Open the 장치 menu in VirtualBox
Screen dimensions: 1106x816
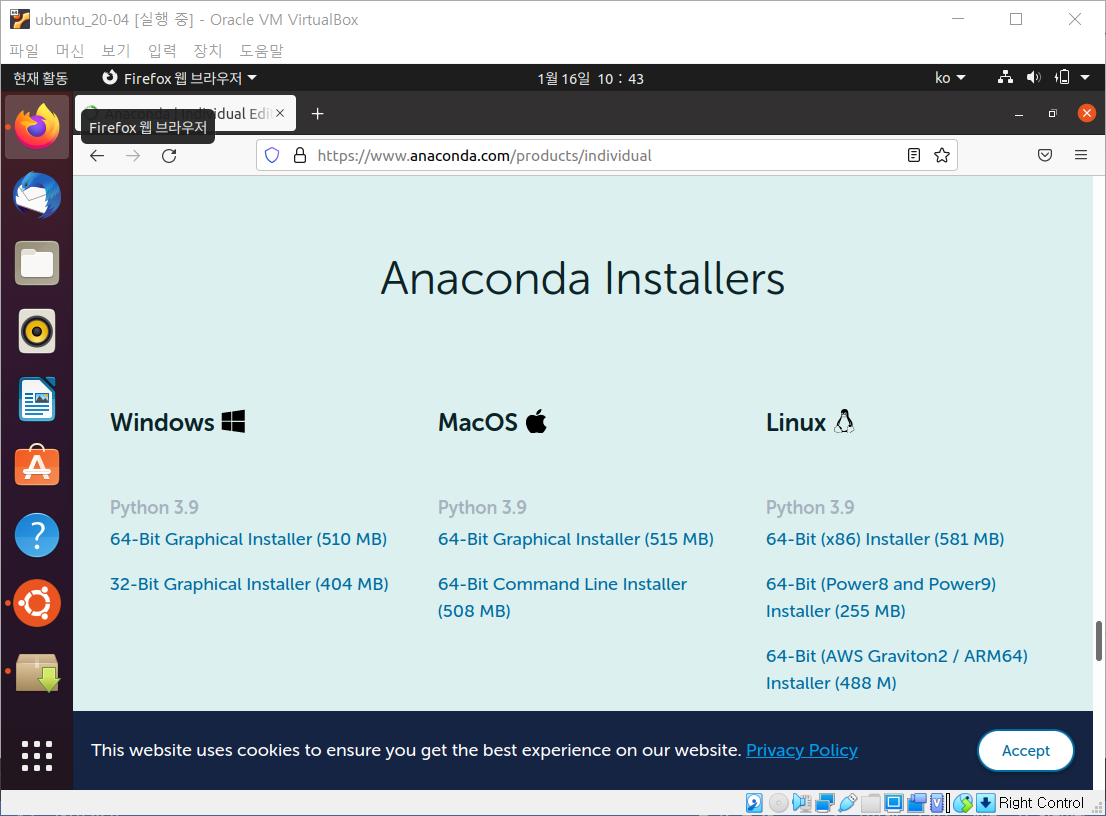[x=207, y=51]
